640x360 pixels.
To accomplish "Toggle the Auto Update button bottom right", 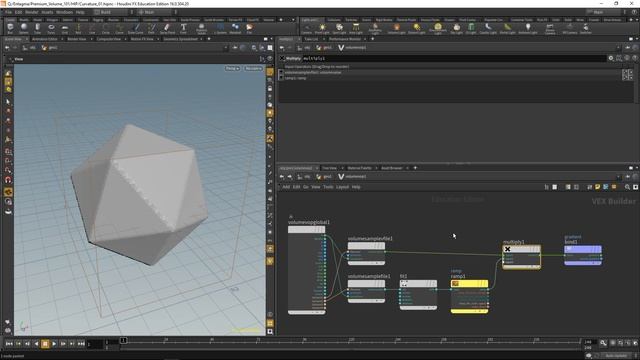I will coord(616,356).
